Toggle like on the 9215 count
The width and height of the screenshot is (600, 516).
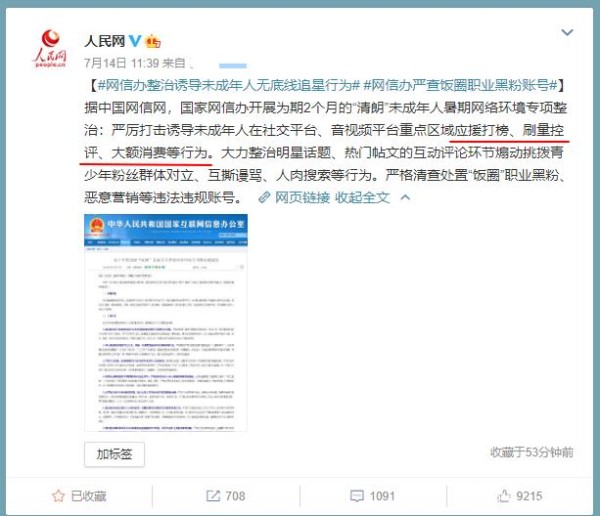click(x=520, y=496)
